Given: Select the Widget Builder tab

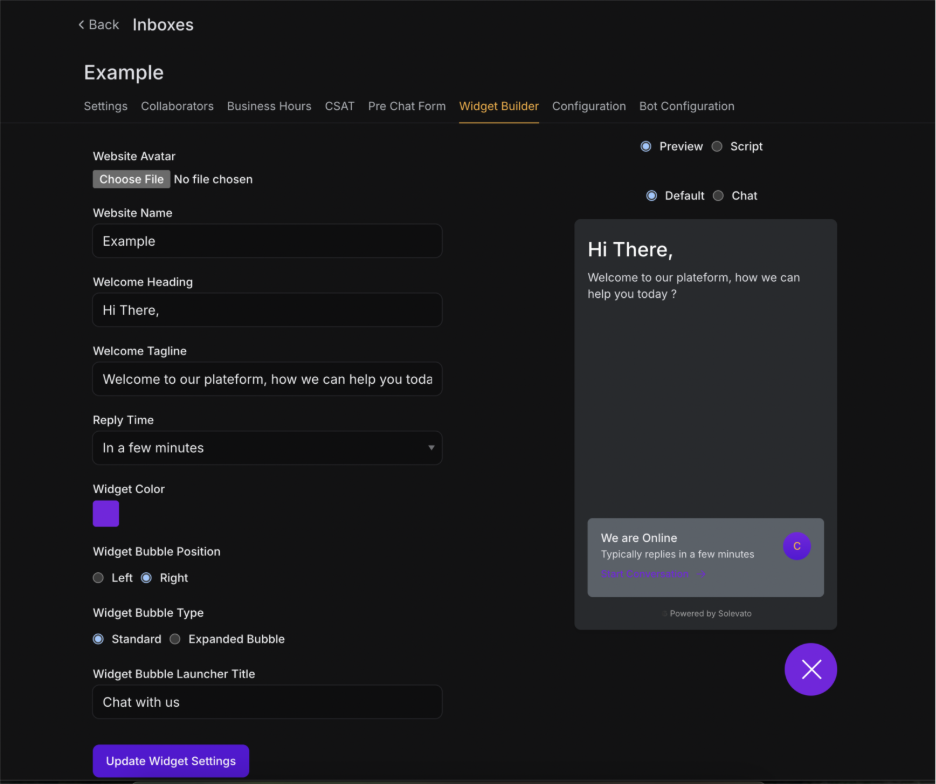Looking at the screenshot, I should (498, 106).
